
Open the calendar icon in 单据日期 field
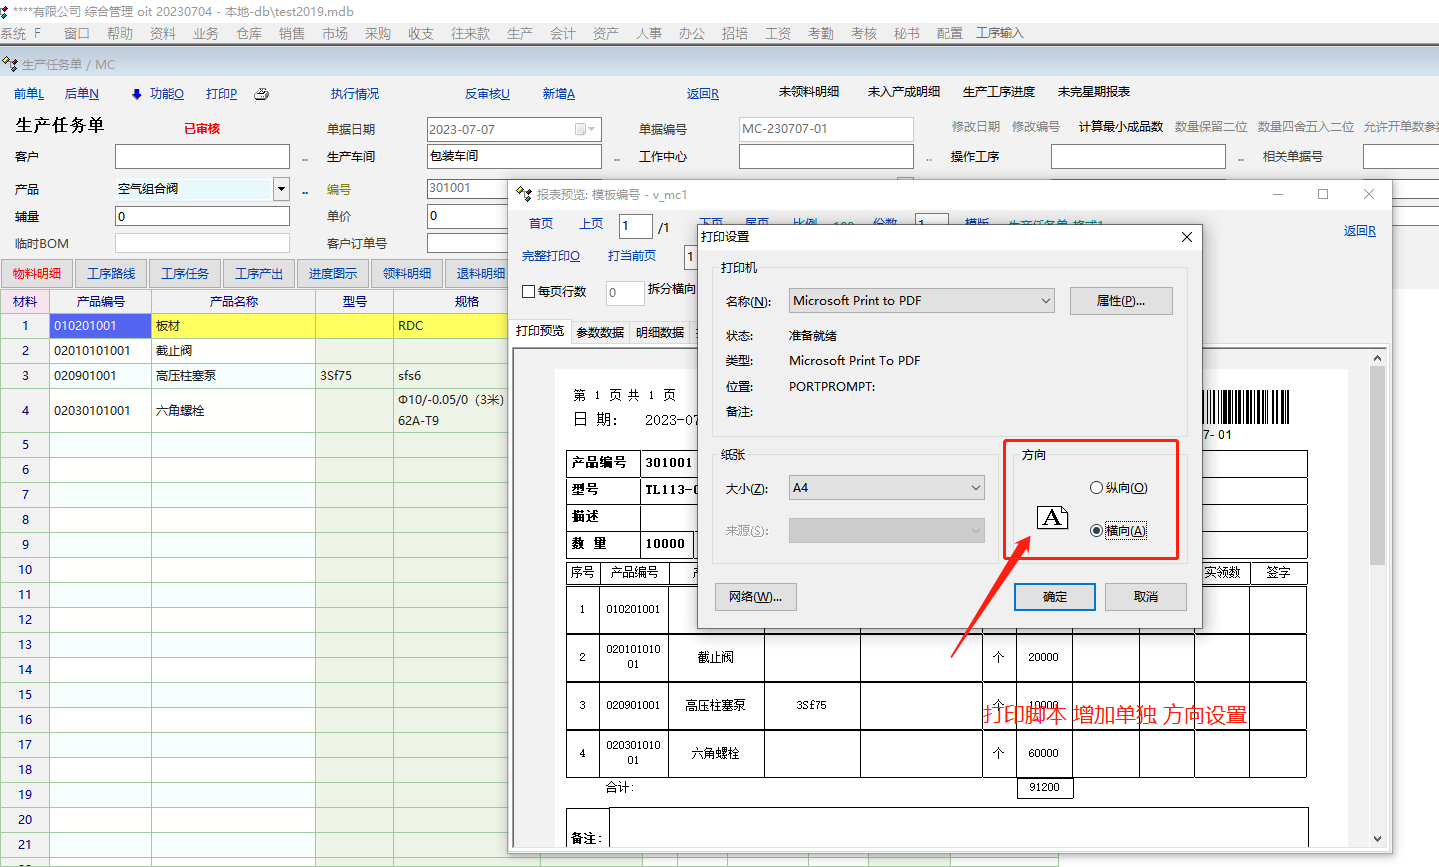[581, 130]
